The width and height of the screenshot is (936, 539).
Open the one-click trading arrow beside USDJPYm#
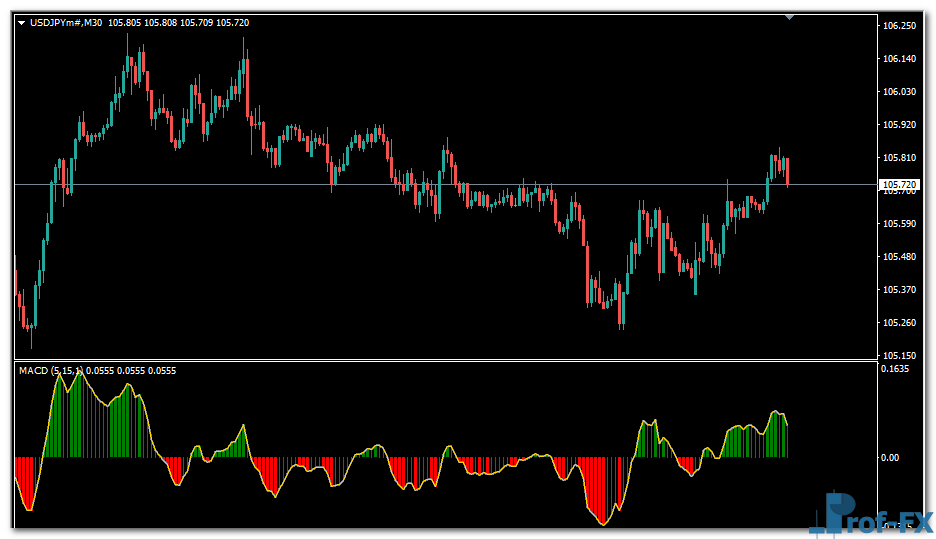click(x=22, y=22)
